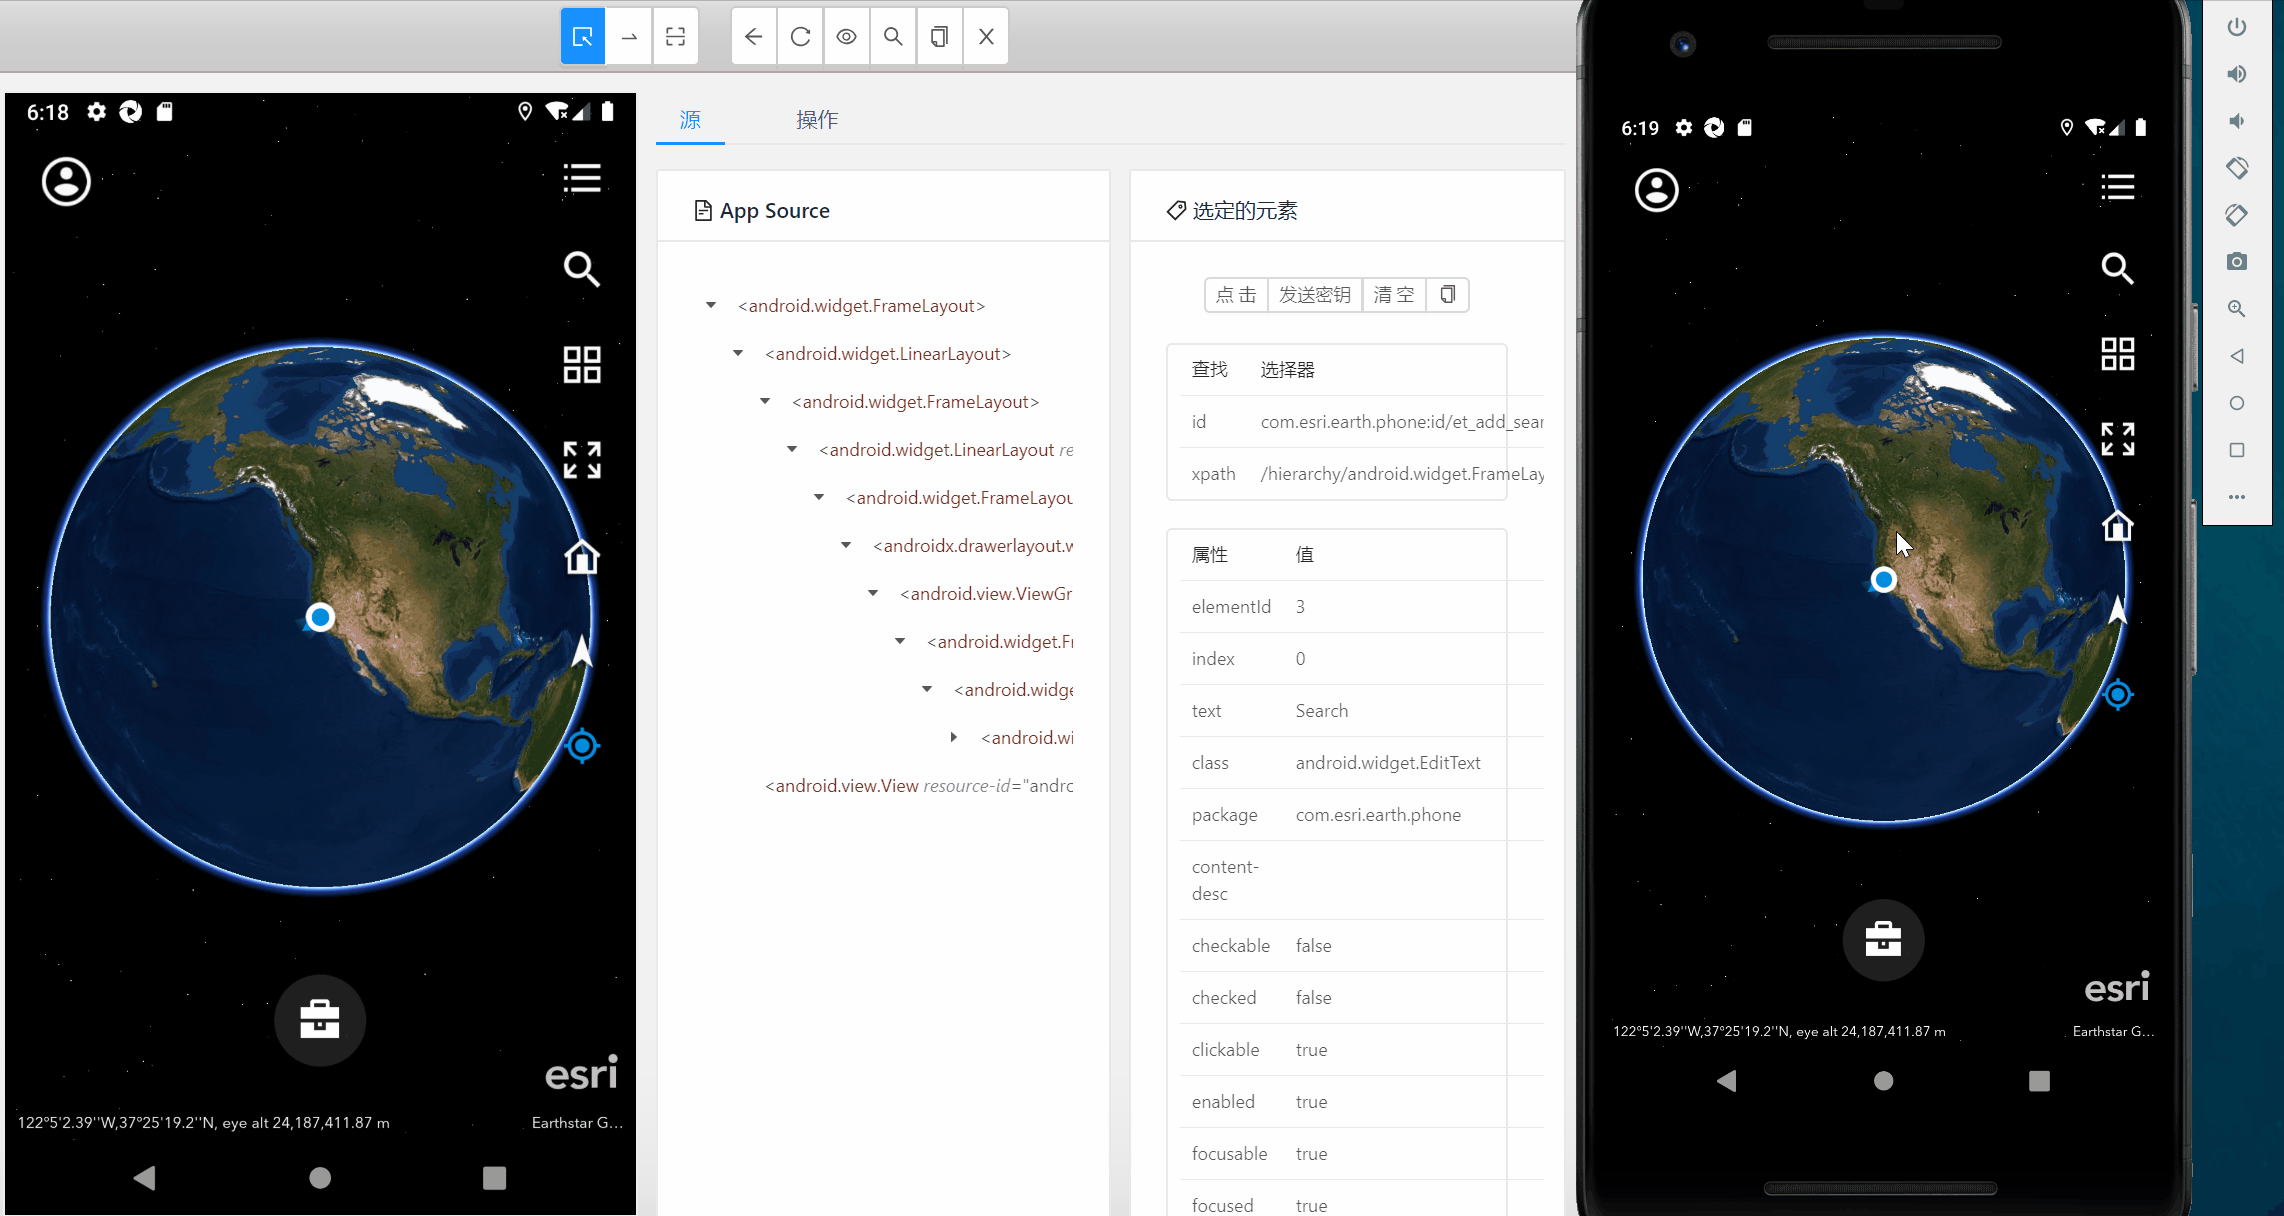The image size is (2284, 1216).
Task: Click the id selector value com.esri.earth.phone
Action: tap(1401, 422)
